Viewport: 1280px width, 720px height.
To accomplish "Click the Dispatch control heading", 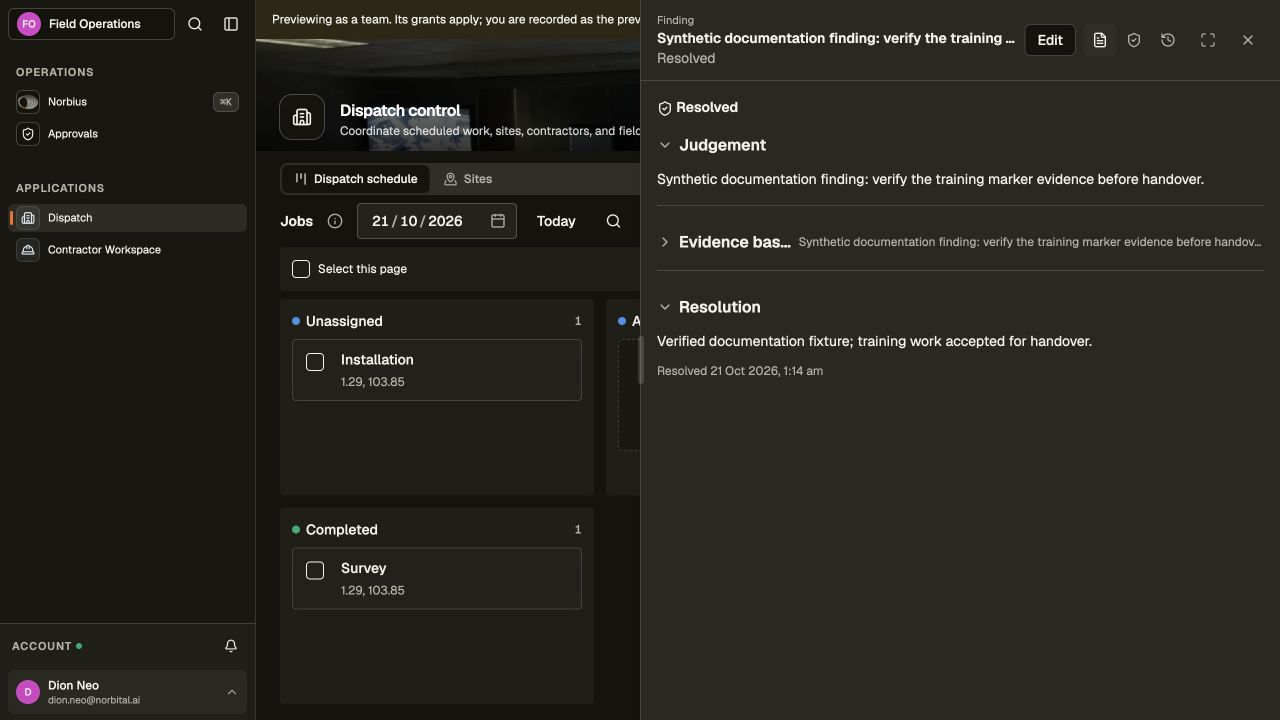I will pyautogui.click(x=400, y=111).
